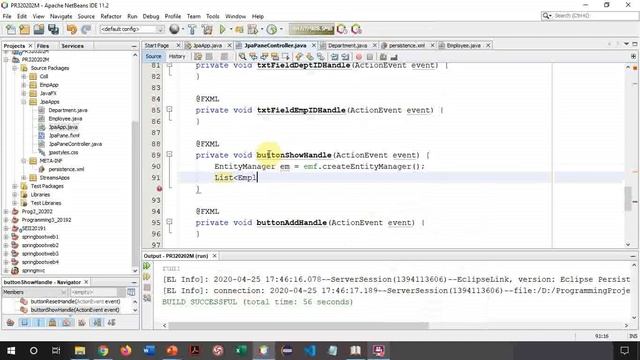Click the error marker at line 92
This screenshot has height=360, width=640.
pyautogui.click(x=159, y=189)
